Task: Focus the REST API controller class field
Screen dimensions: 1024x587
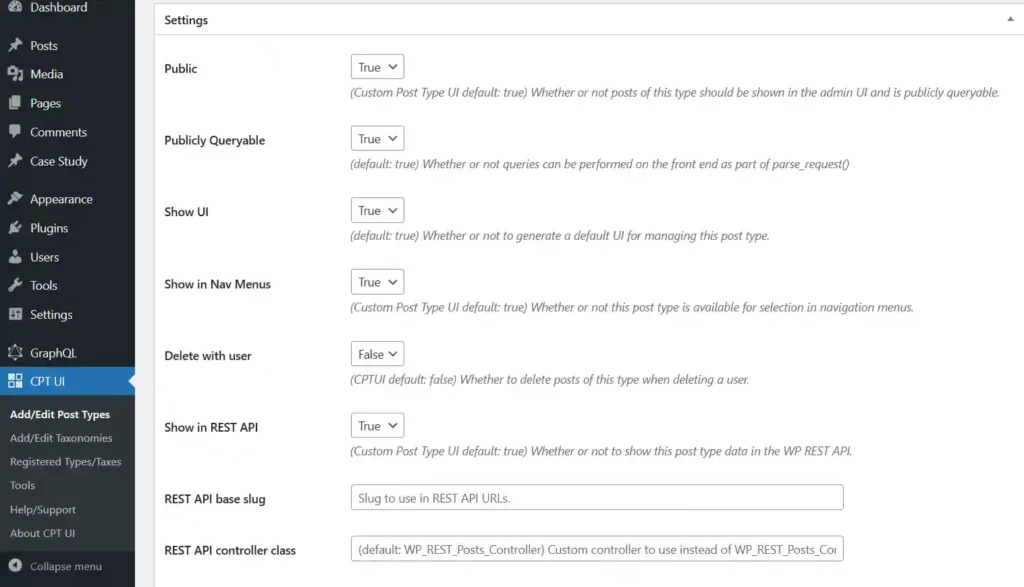Action: coord(597,549)
